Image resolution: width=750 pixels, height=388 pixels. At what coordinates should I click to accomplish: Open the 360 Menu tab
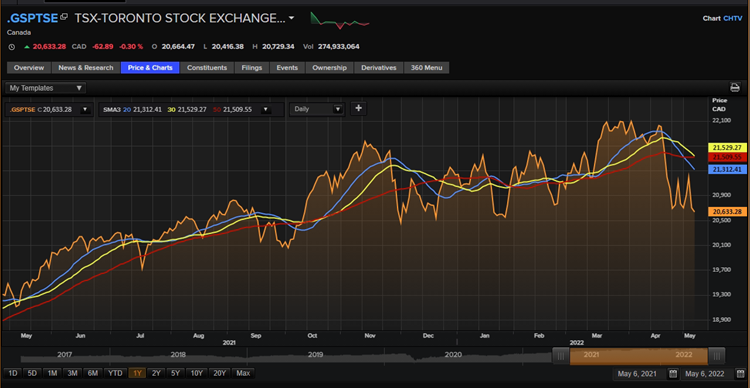pyautogui.click(x=426, y=68)
